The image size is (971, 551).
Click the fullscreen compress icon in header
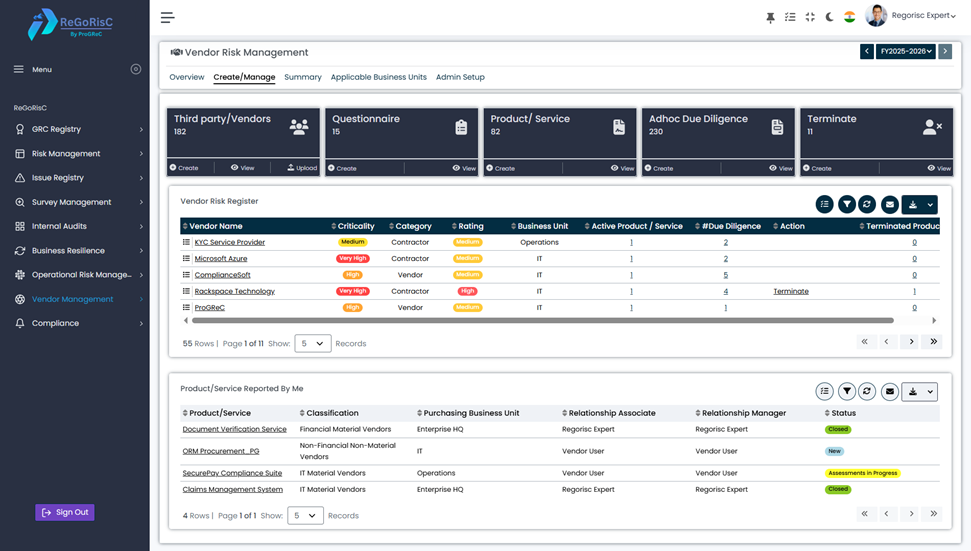point(810,17)
